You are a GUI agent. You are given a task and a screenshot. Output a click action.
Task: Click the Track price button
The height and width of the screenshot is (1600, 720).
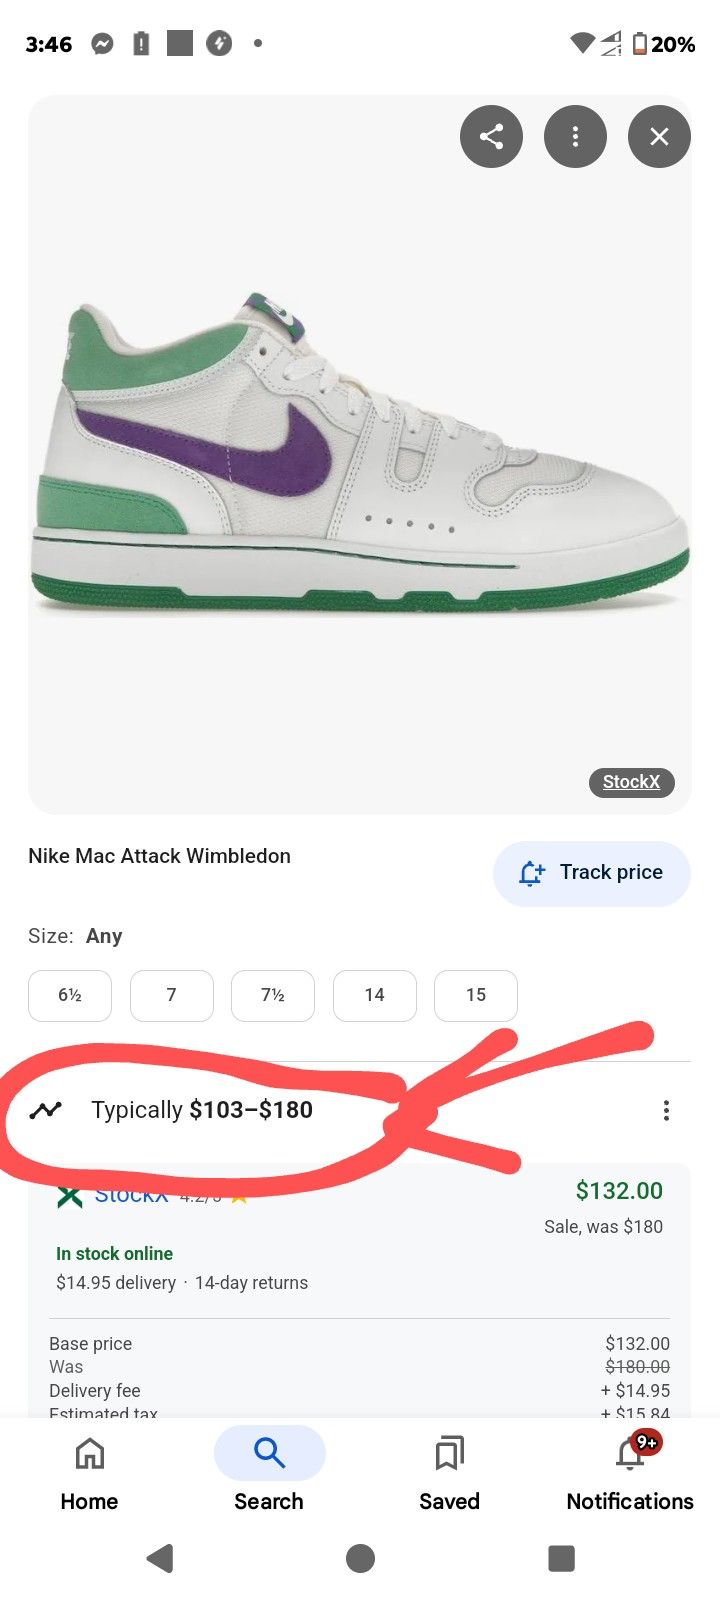[x=591, y=873]
